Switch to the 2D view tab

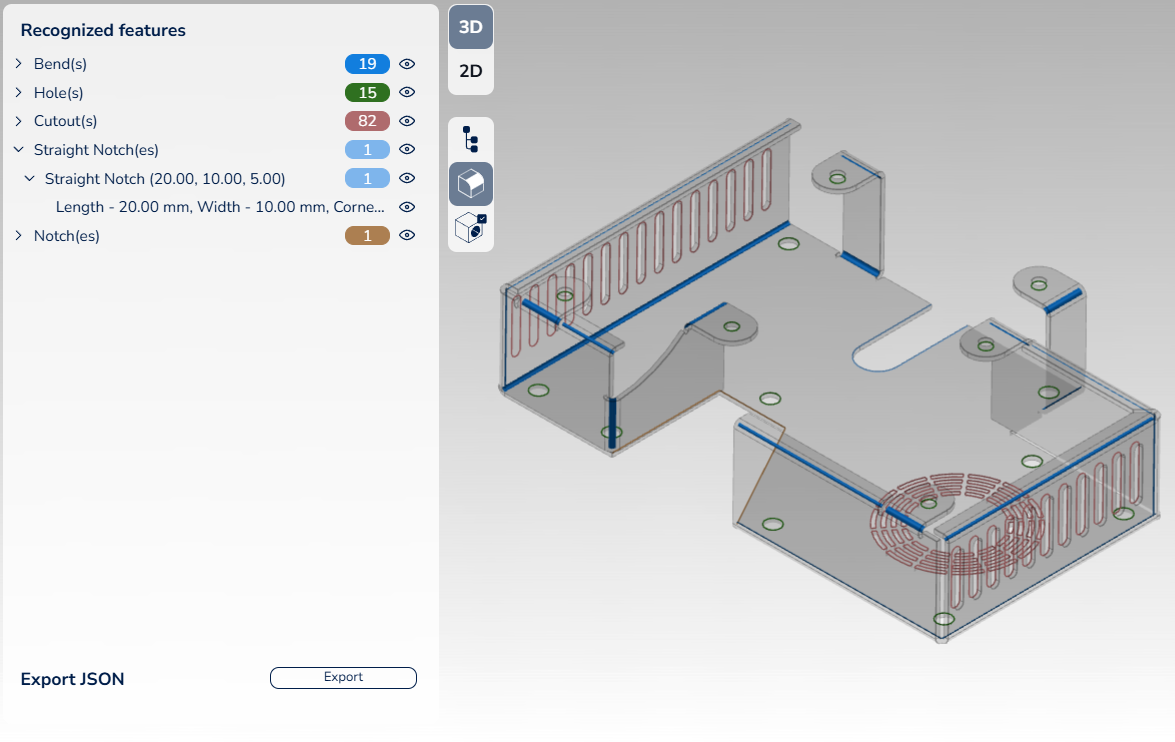(x=470, y=72)
